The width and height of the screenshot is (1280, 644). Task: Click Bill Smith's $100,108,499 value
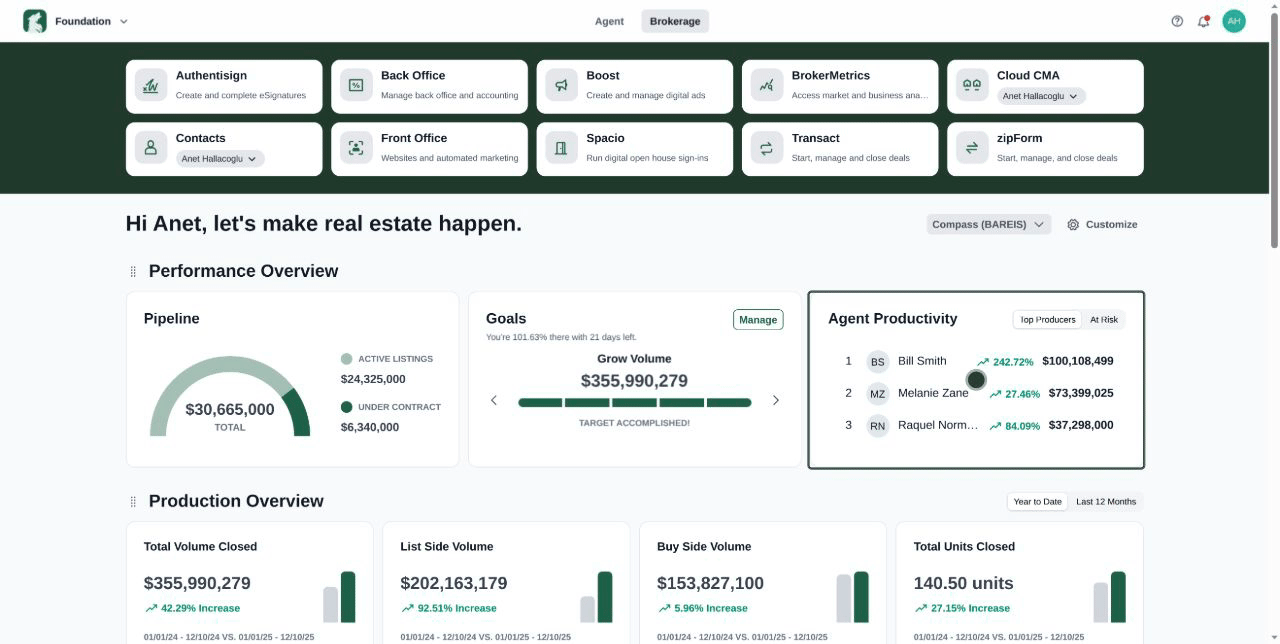tap(1078, 361)
